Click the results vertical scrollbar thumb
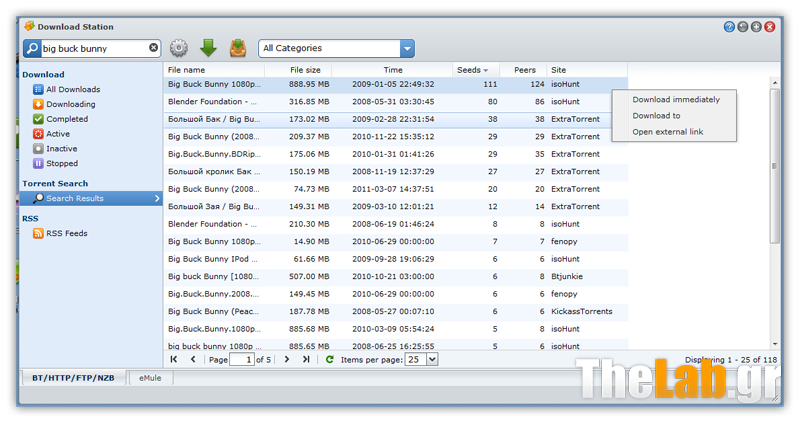 click(x=774, y=166)
